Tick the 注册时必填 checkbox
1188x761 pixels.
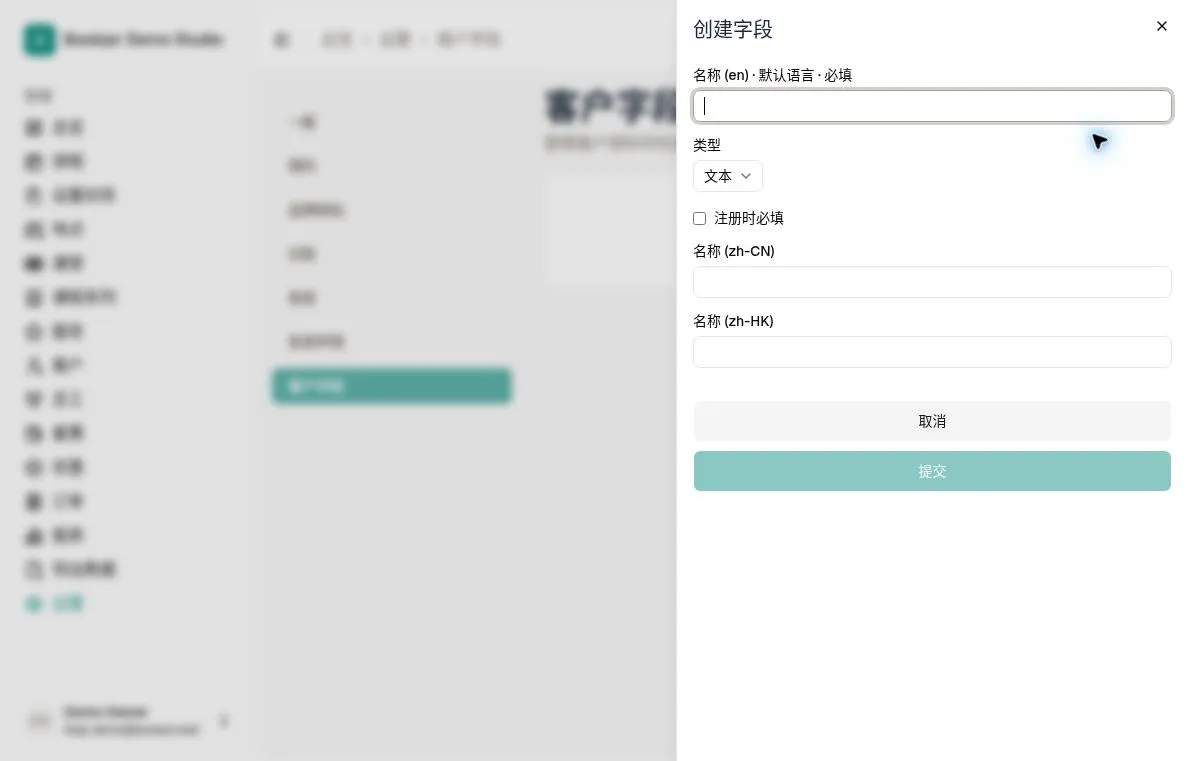pyautogui.click(x=699, y=218)
